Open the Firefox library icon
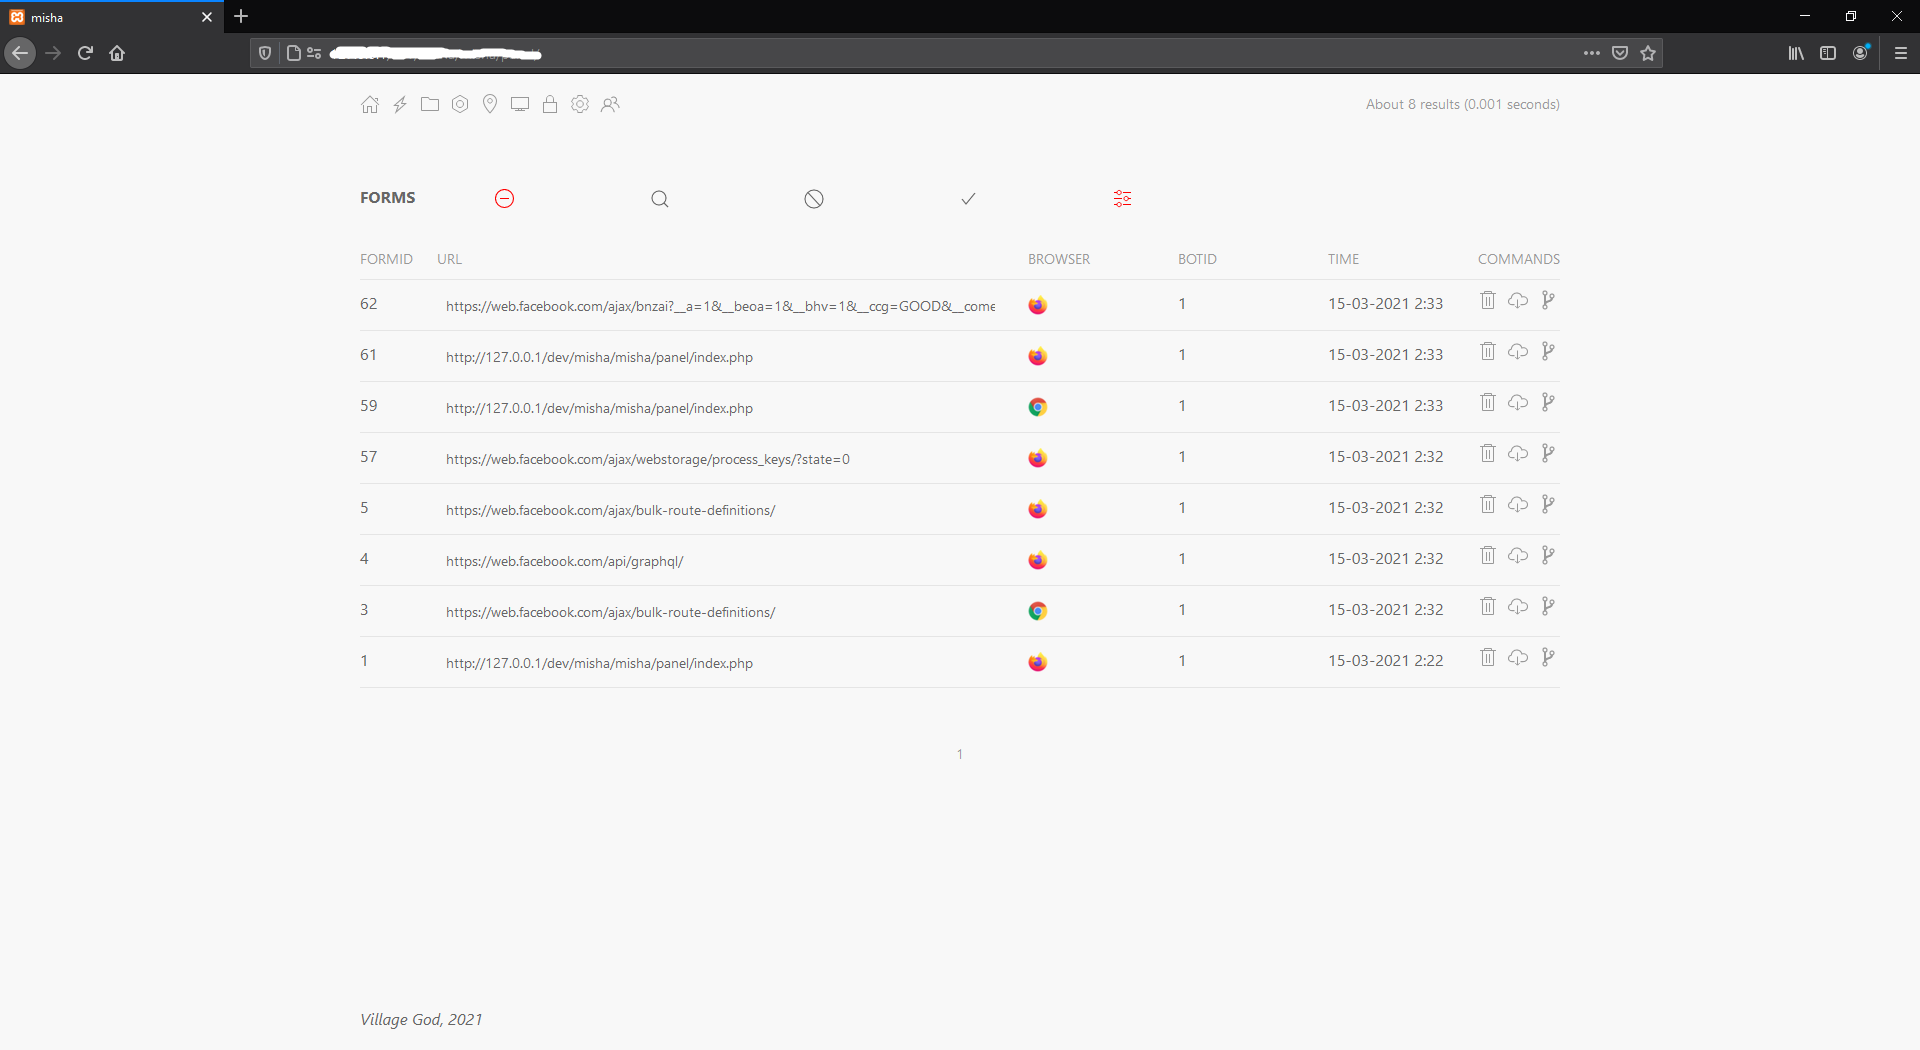The image size is (1920, 1050). coord(1796,53)
